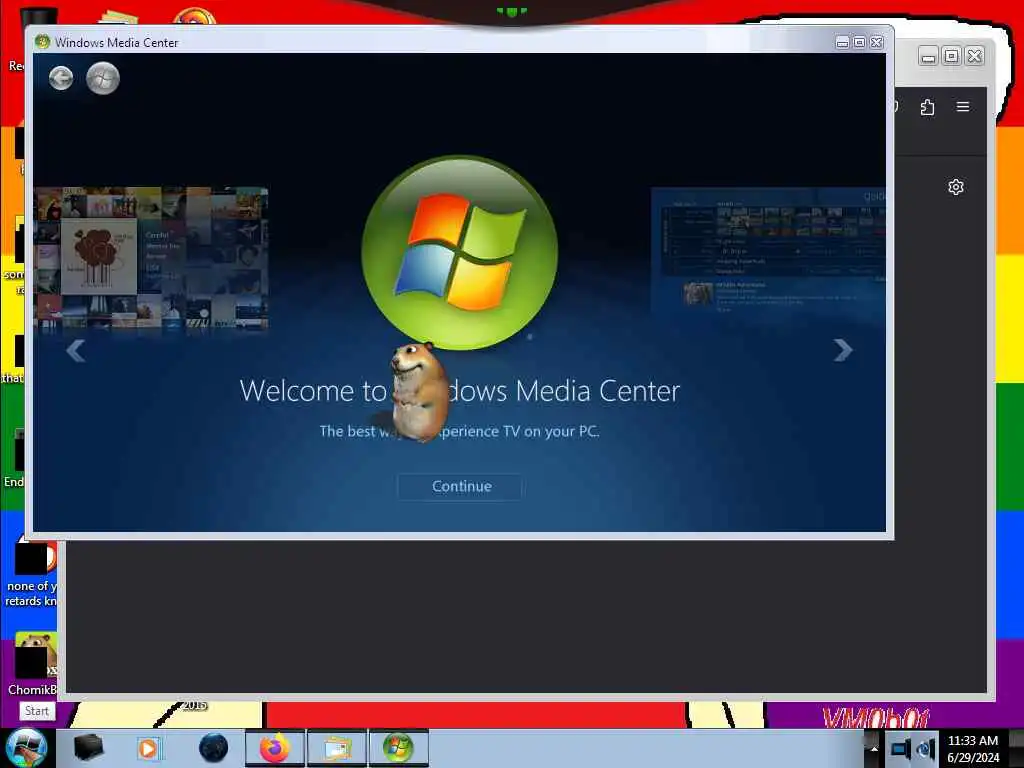1024x768 pixels.
Task: Go to next slide with right chevron
Action: [x=843, y=350]
